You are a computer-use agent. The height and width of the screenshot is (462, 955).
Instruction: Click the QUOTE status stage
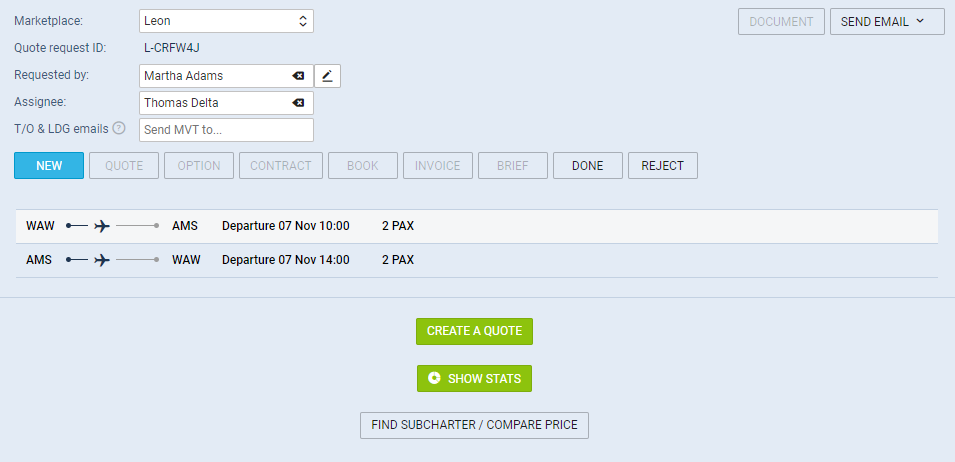(124, 166)
